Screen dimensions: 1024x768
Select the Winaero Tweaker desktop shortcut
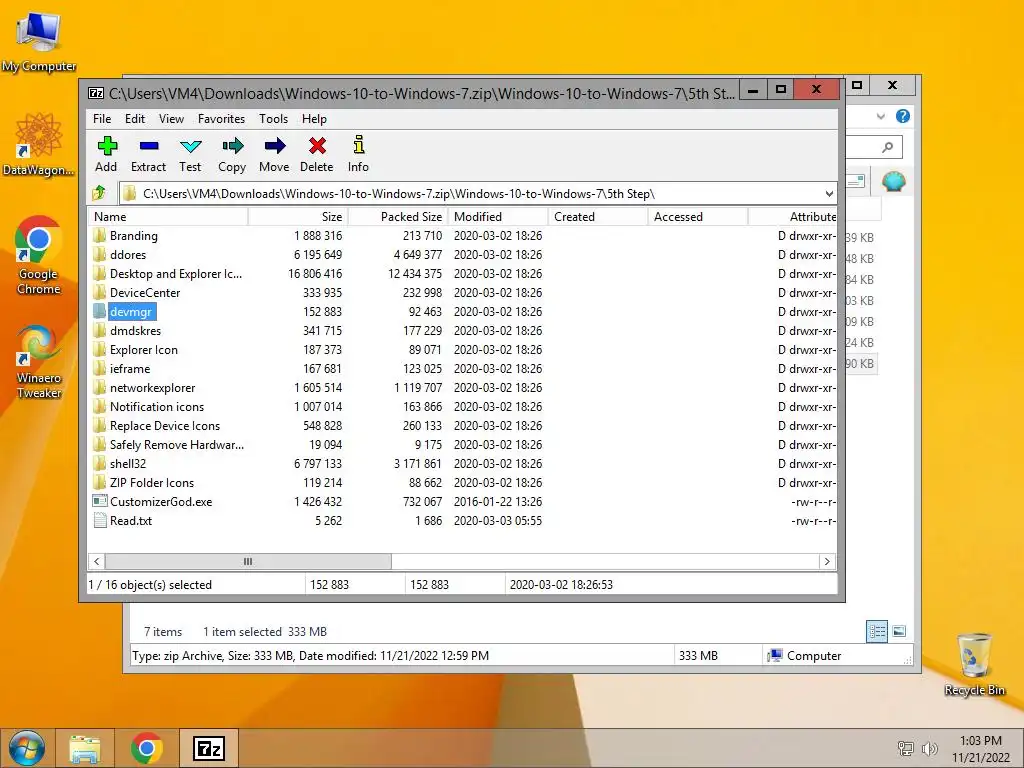39,362
